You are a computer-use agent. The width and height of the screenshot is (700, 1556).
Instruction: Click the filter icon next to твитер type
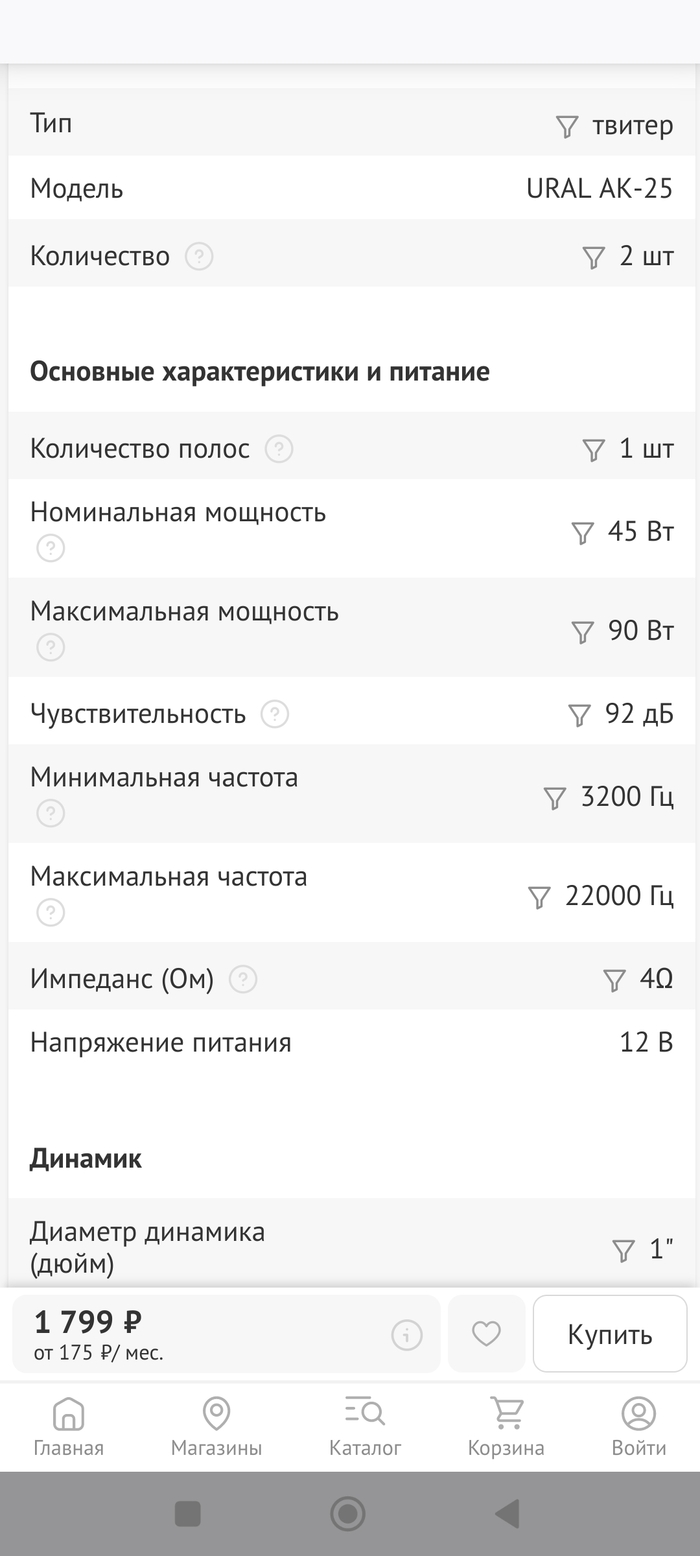(567, 126)
